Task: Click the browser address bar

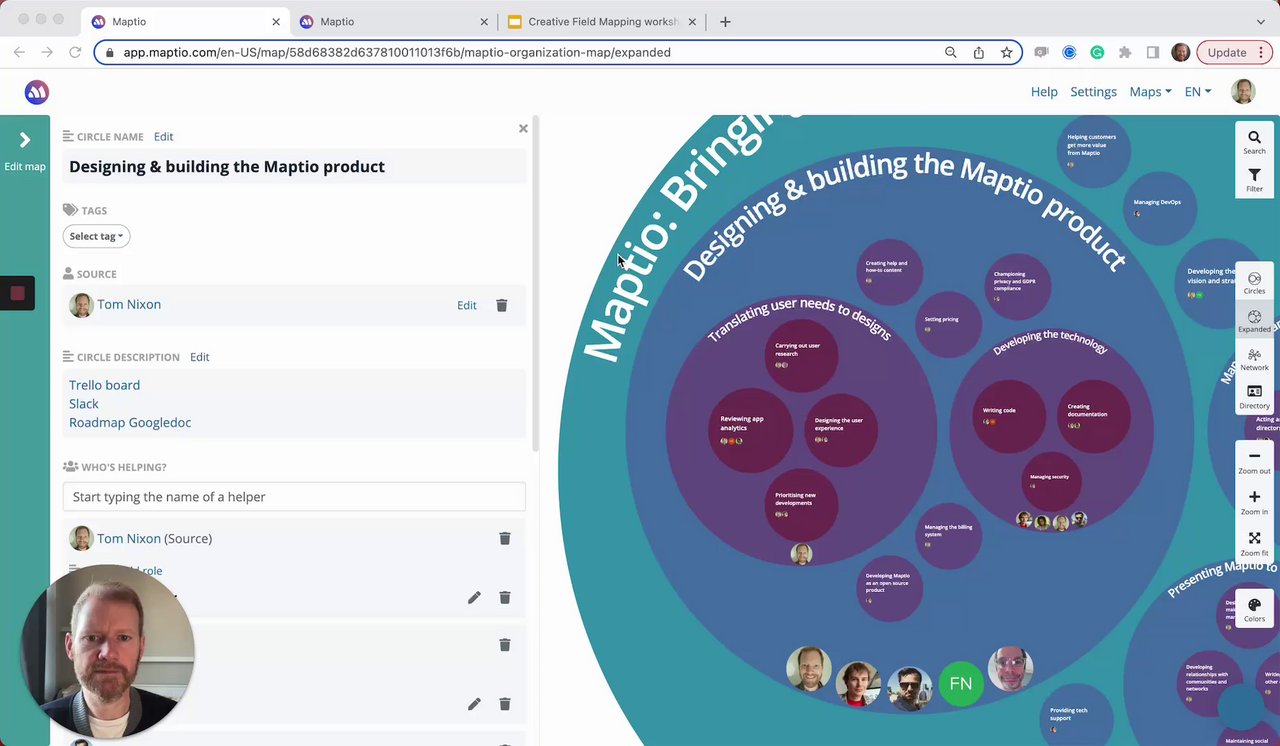Action: click(x=530, y=52)
